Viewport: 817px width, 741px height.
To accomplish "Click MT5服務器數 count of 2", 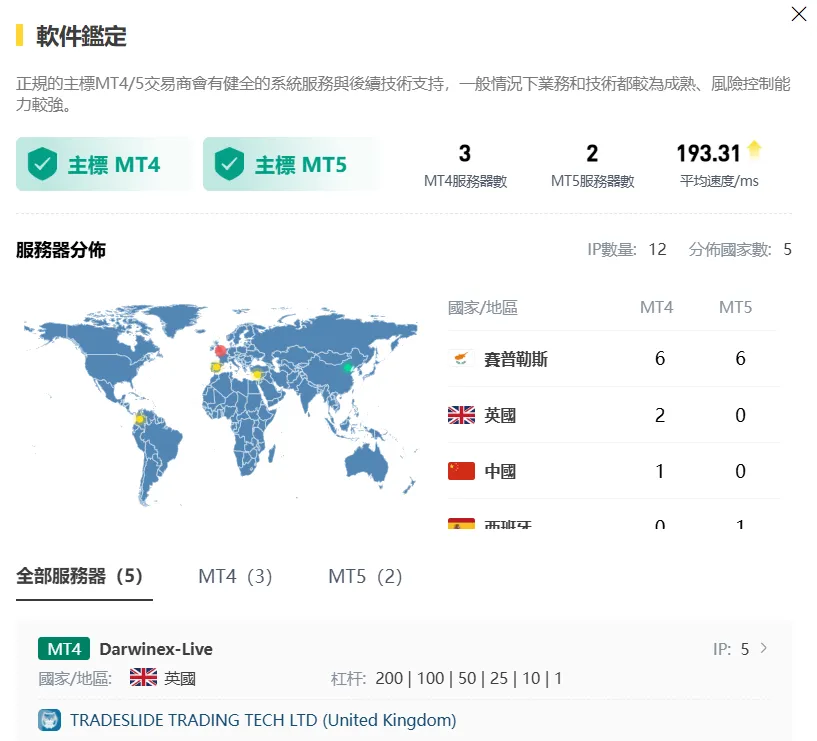I will pos(592,153).
